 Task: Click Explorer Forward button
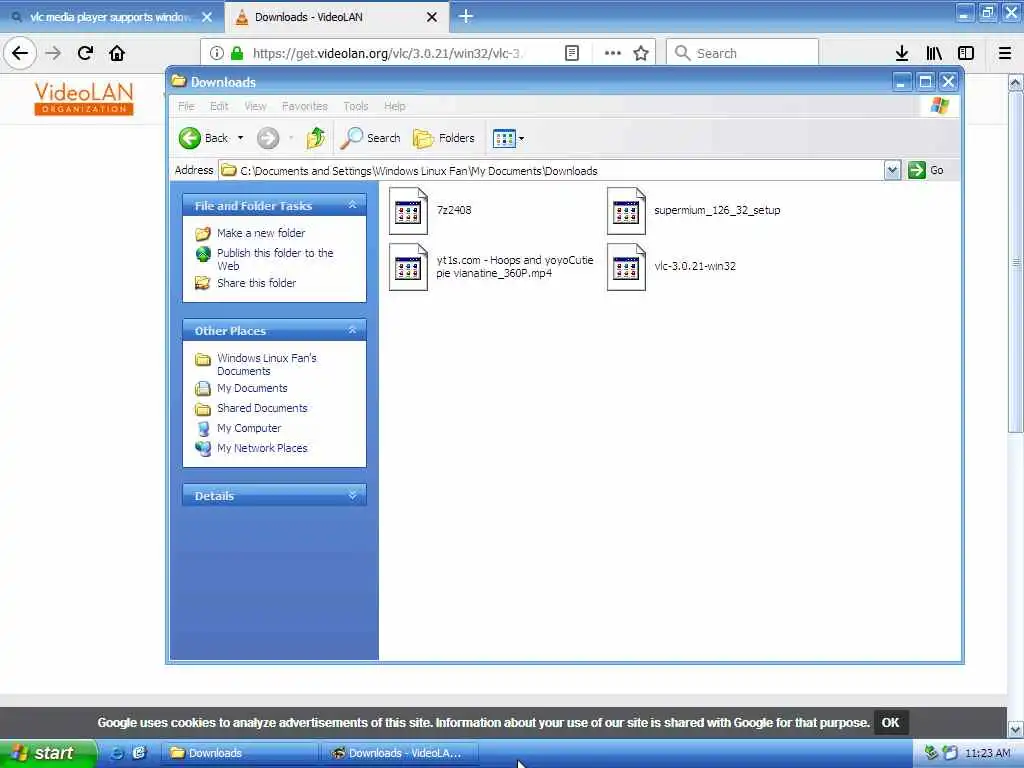[x=268, y=138]
